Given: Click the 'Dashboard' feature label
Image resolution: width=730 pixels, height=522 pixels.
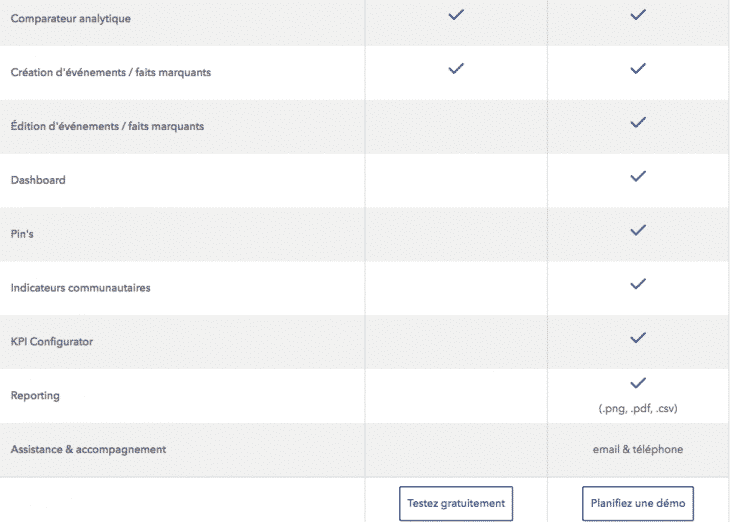Looking at the screenshot, I should coord(38,180).
